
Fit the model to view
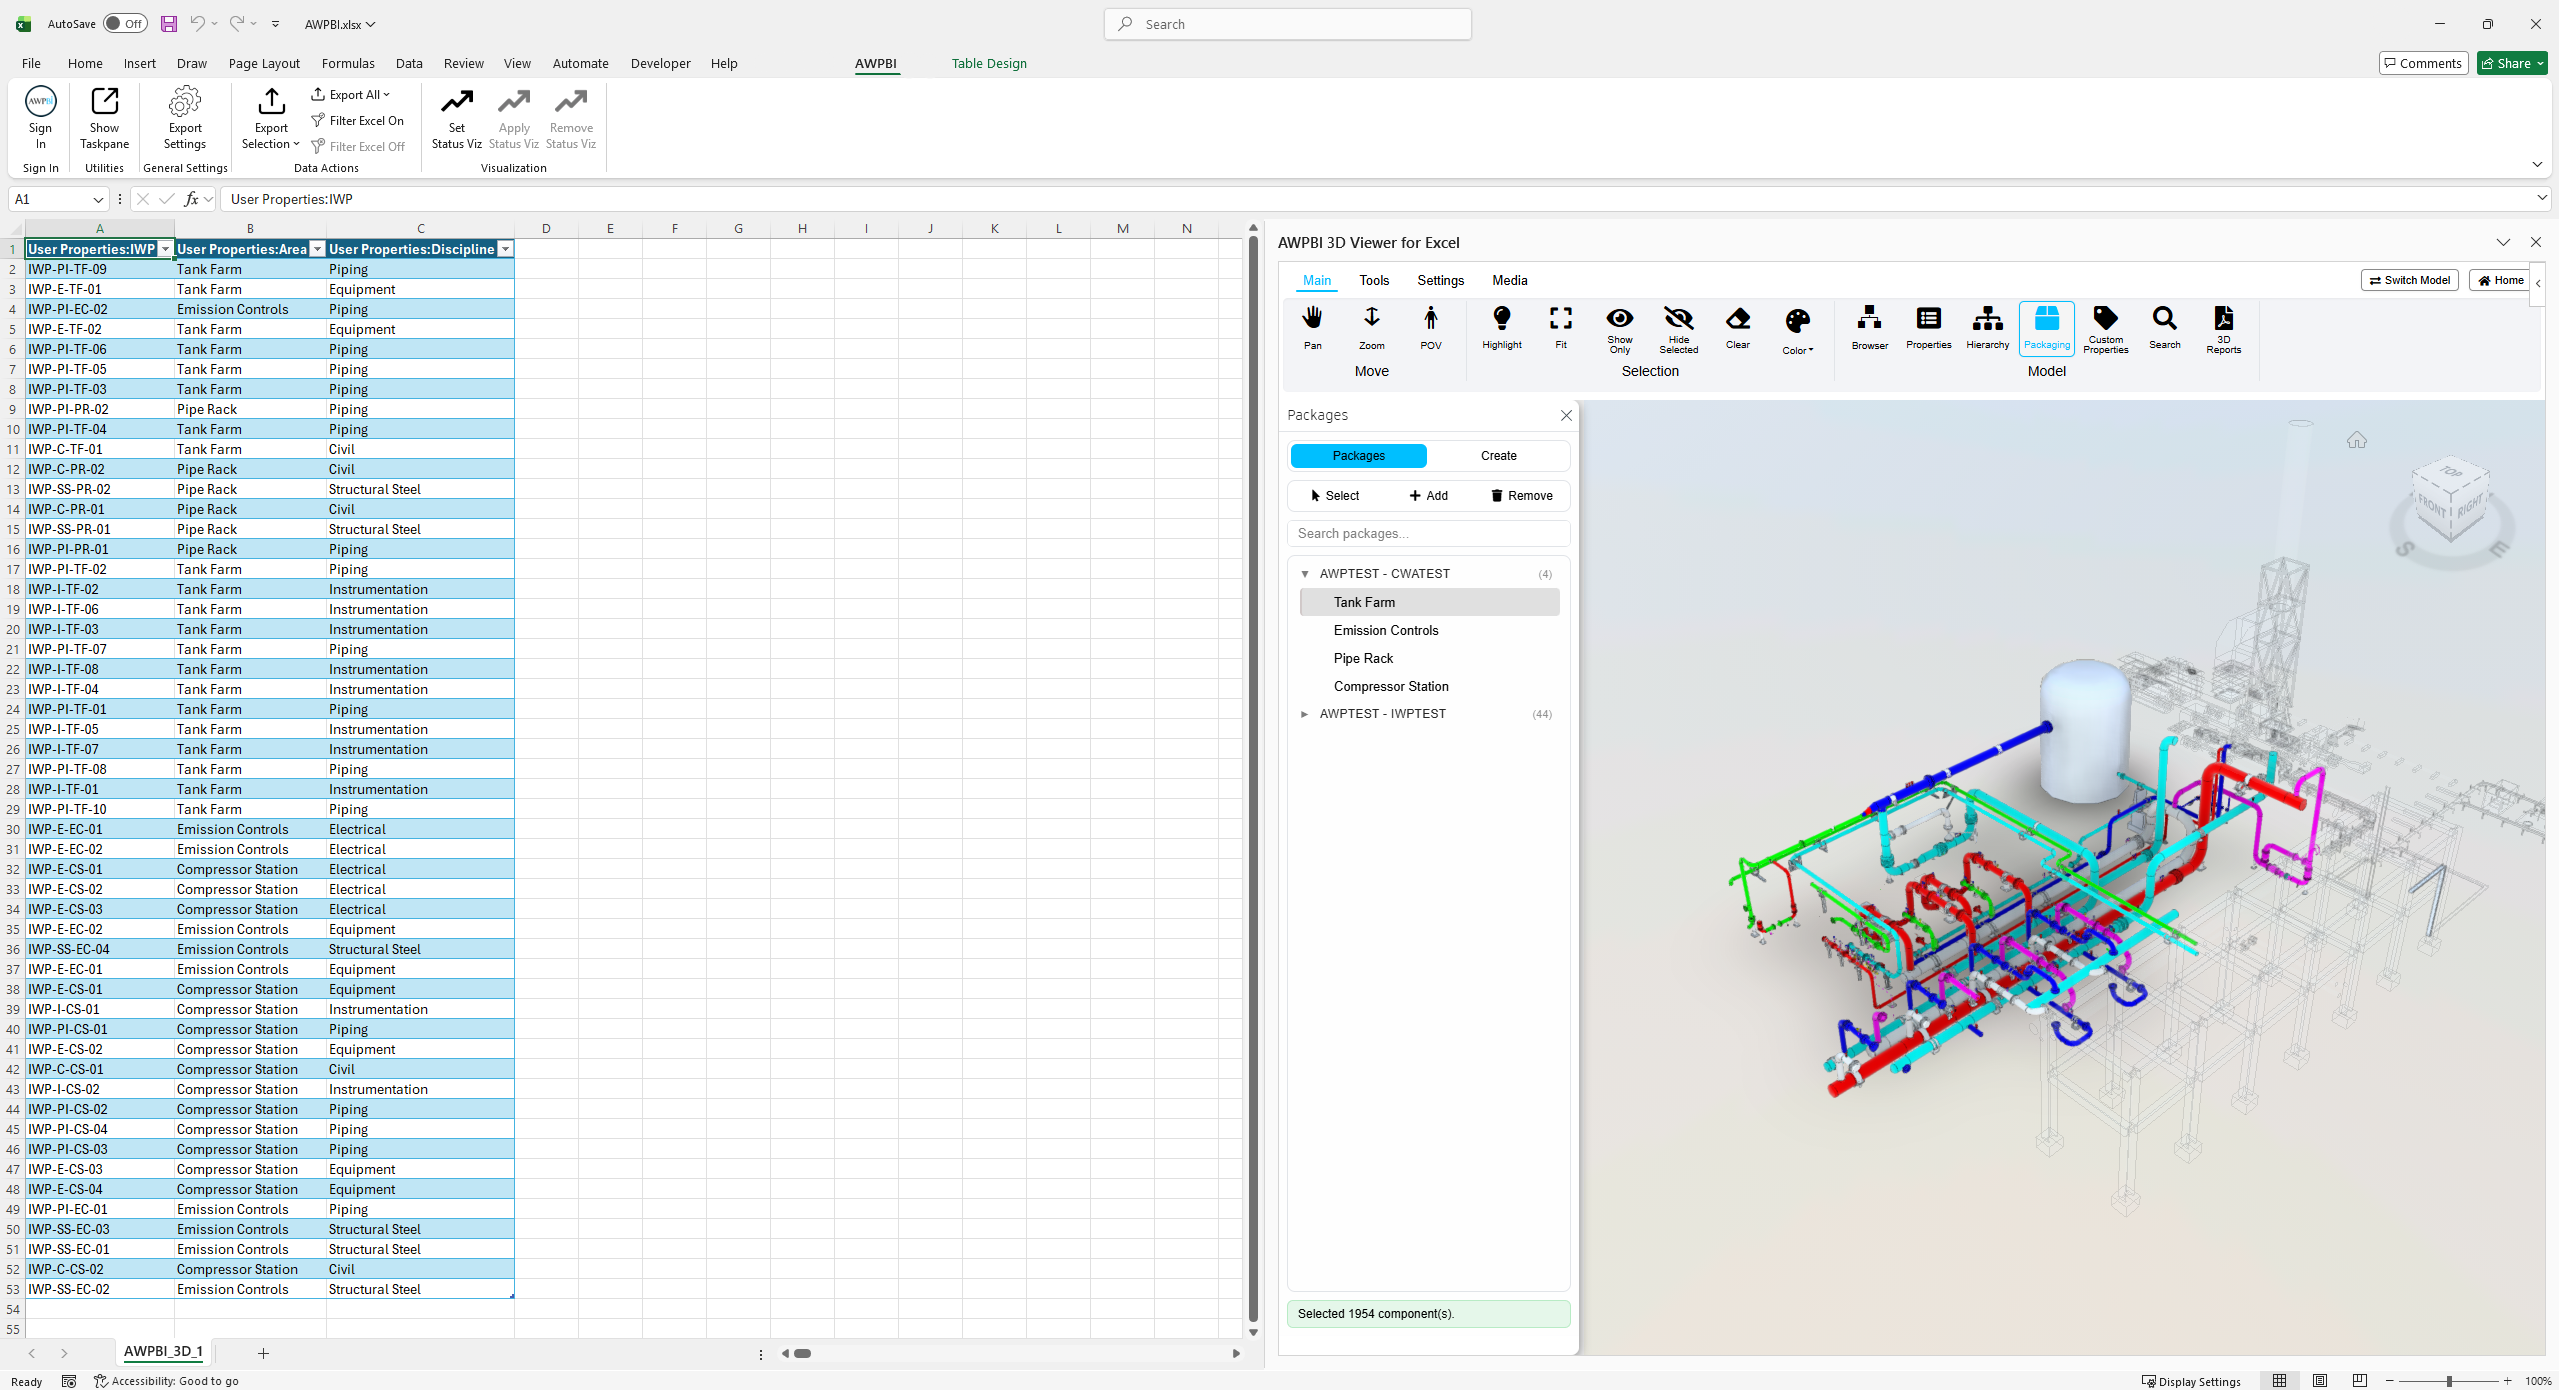(1560, 328)
